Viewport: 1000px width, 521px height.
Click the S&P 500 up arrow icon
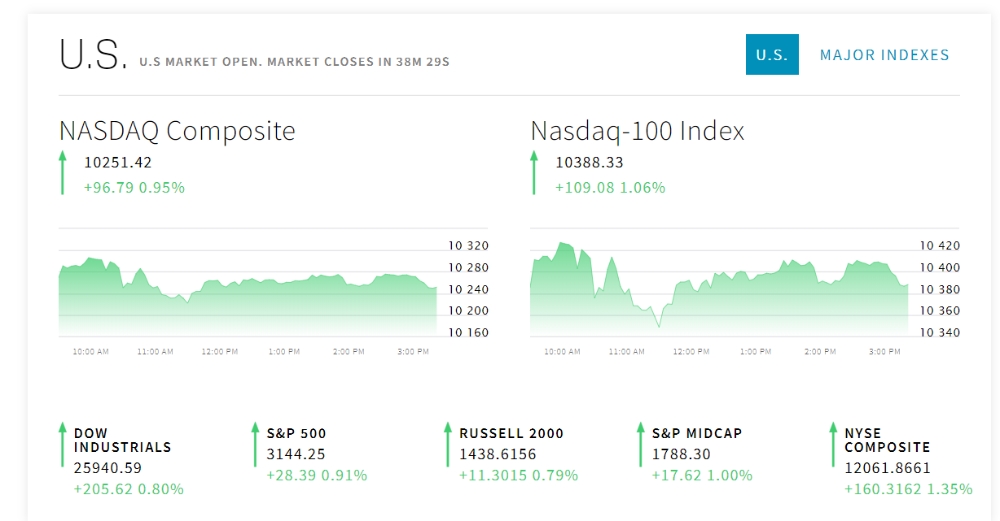coord(255,444)
